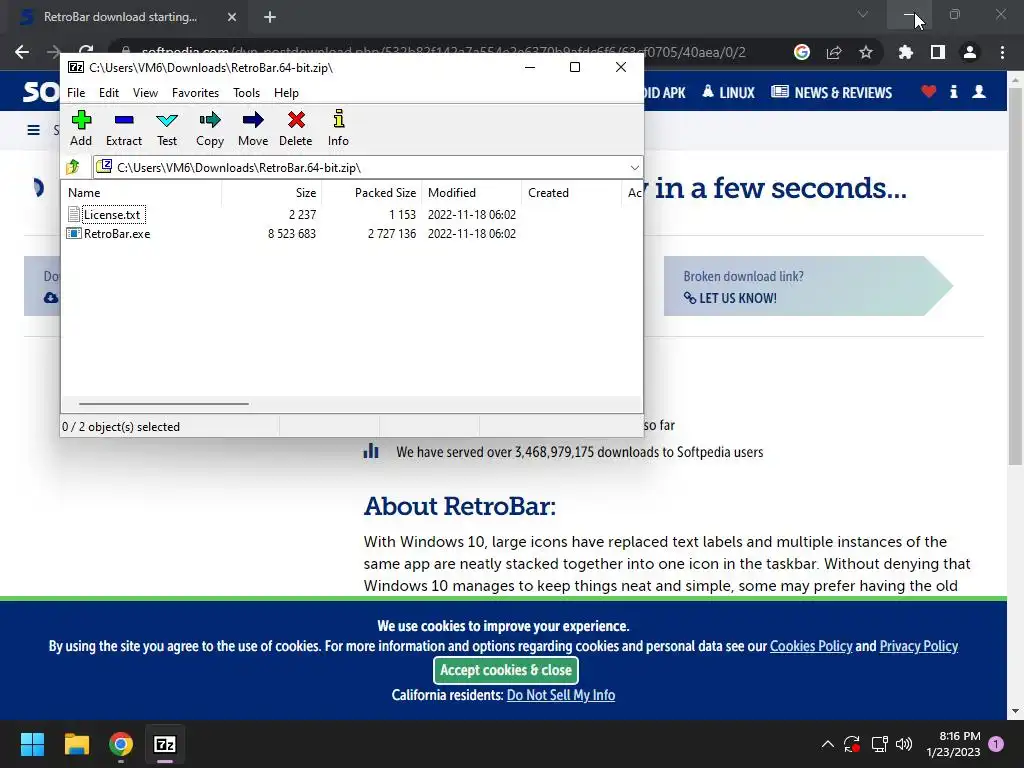Click packed size 2 727 136
1024x768 pixels.
click(x=392, y=234)
